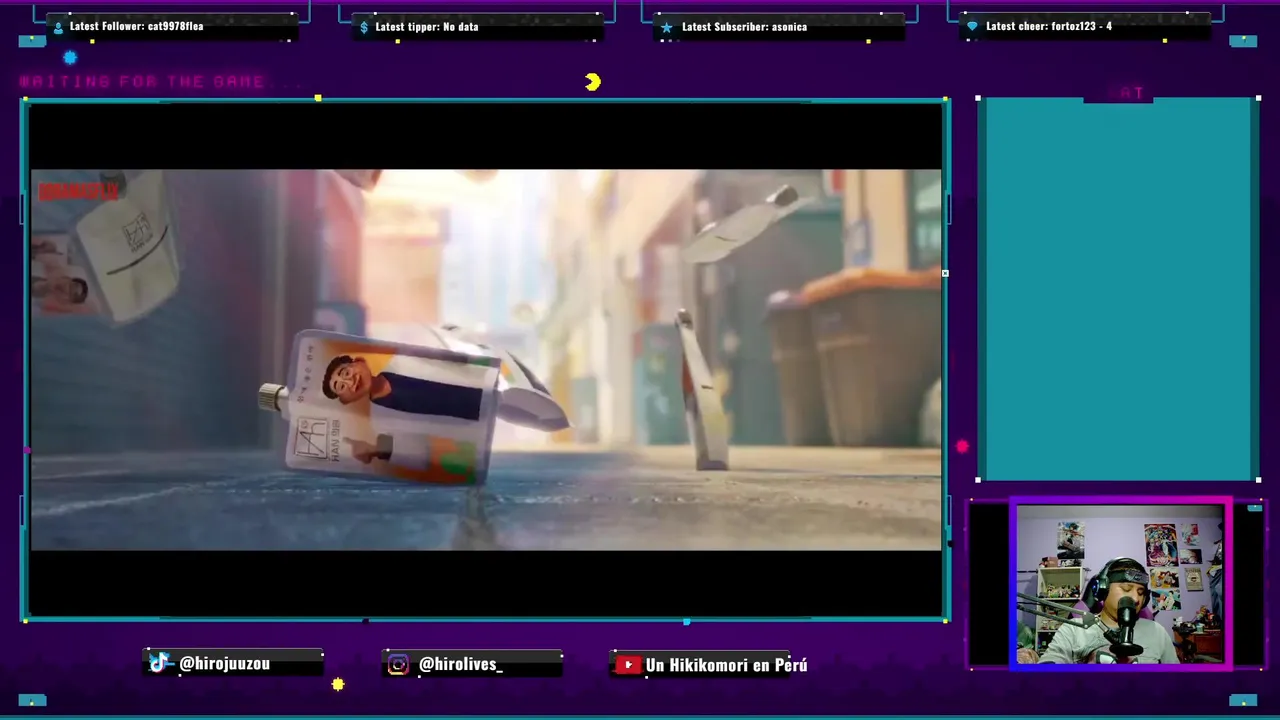Viewport: 1280px width, 720px height.
Task: Click the TikTok logo icon
Action: (x=159, y=663)
